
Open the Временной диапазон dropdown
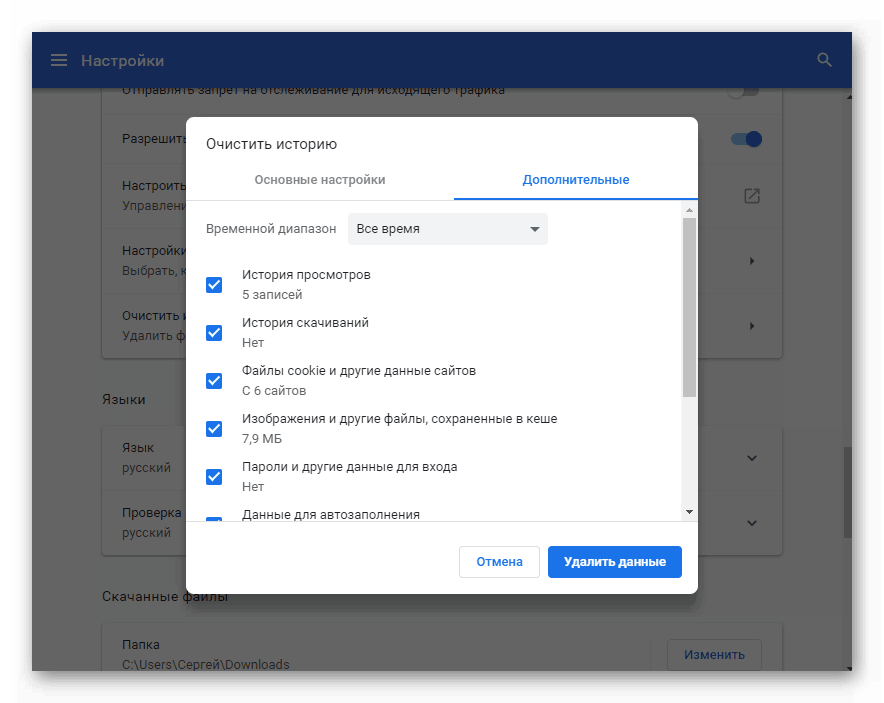447,229
